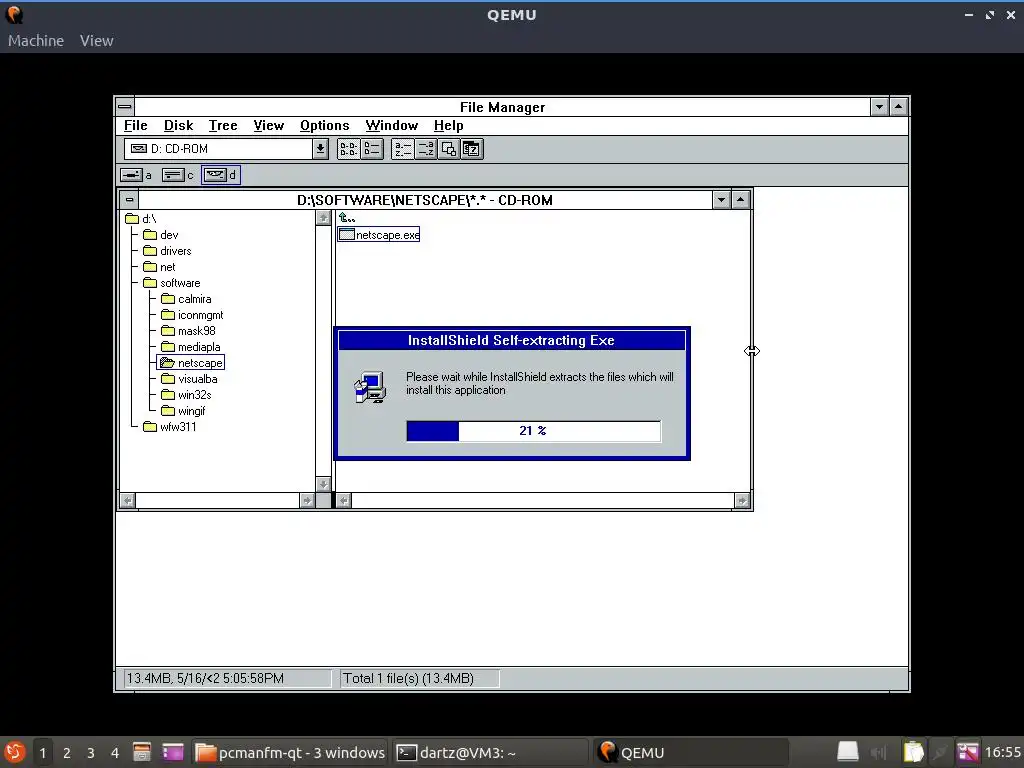The width and height of the screenshot is (1024, 768).
Task: Select the software folder
Action: (172, 283)
